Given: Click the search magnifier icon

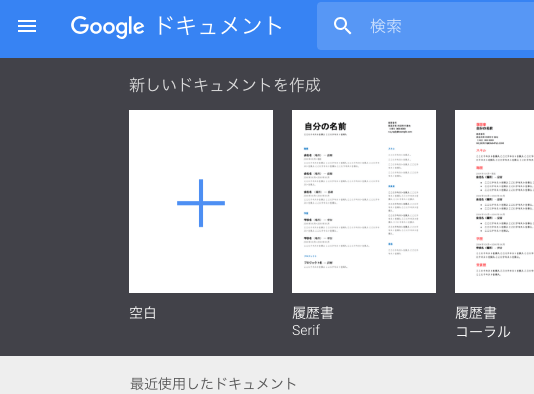Looking at the screenshot, I should [342, 26].
